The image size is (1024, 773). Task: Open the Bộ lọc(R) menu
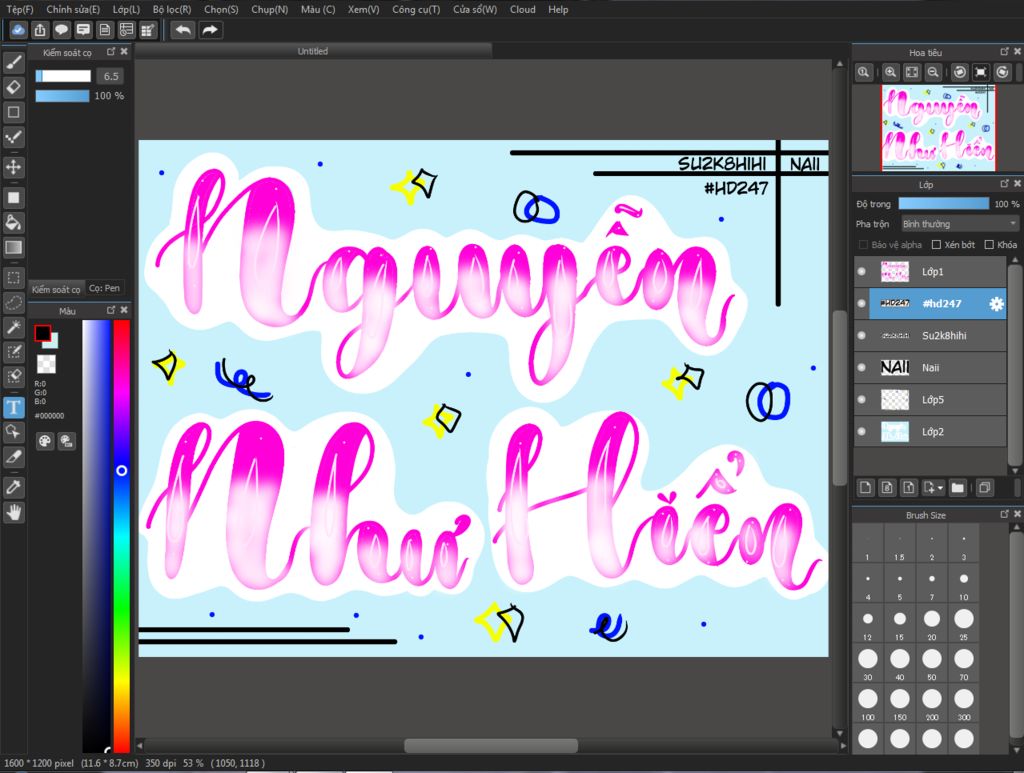pos(172,9)
